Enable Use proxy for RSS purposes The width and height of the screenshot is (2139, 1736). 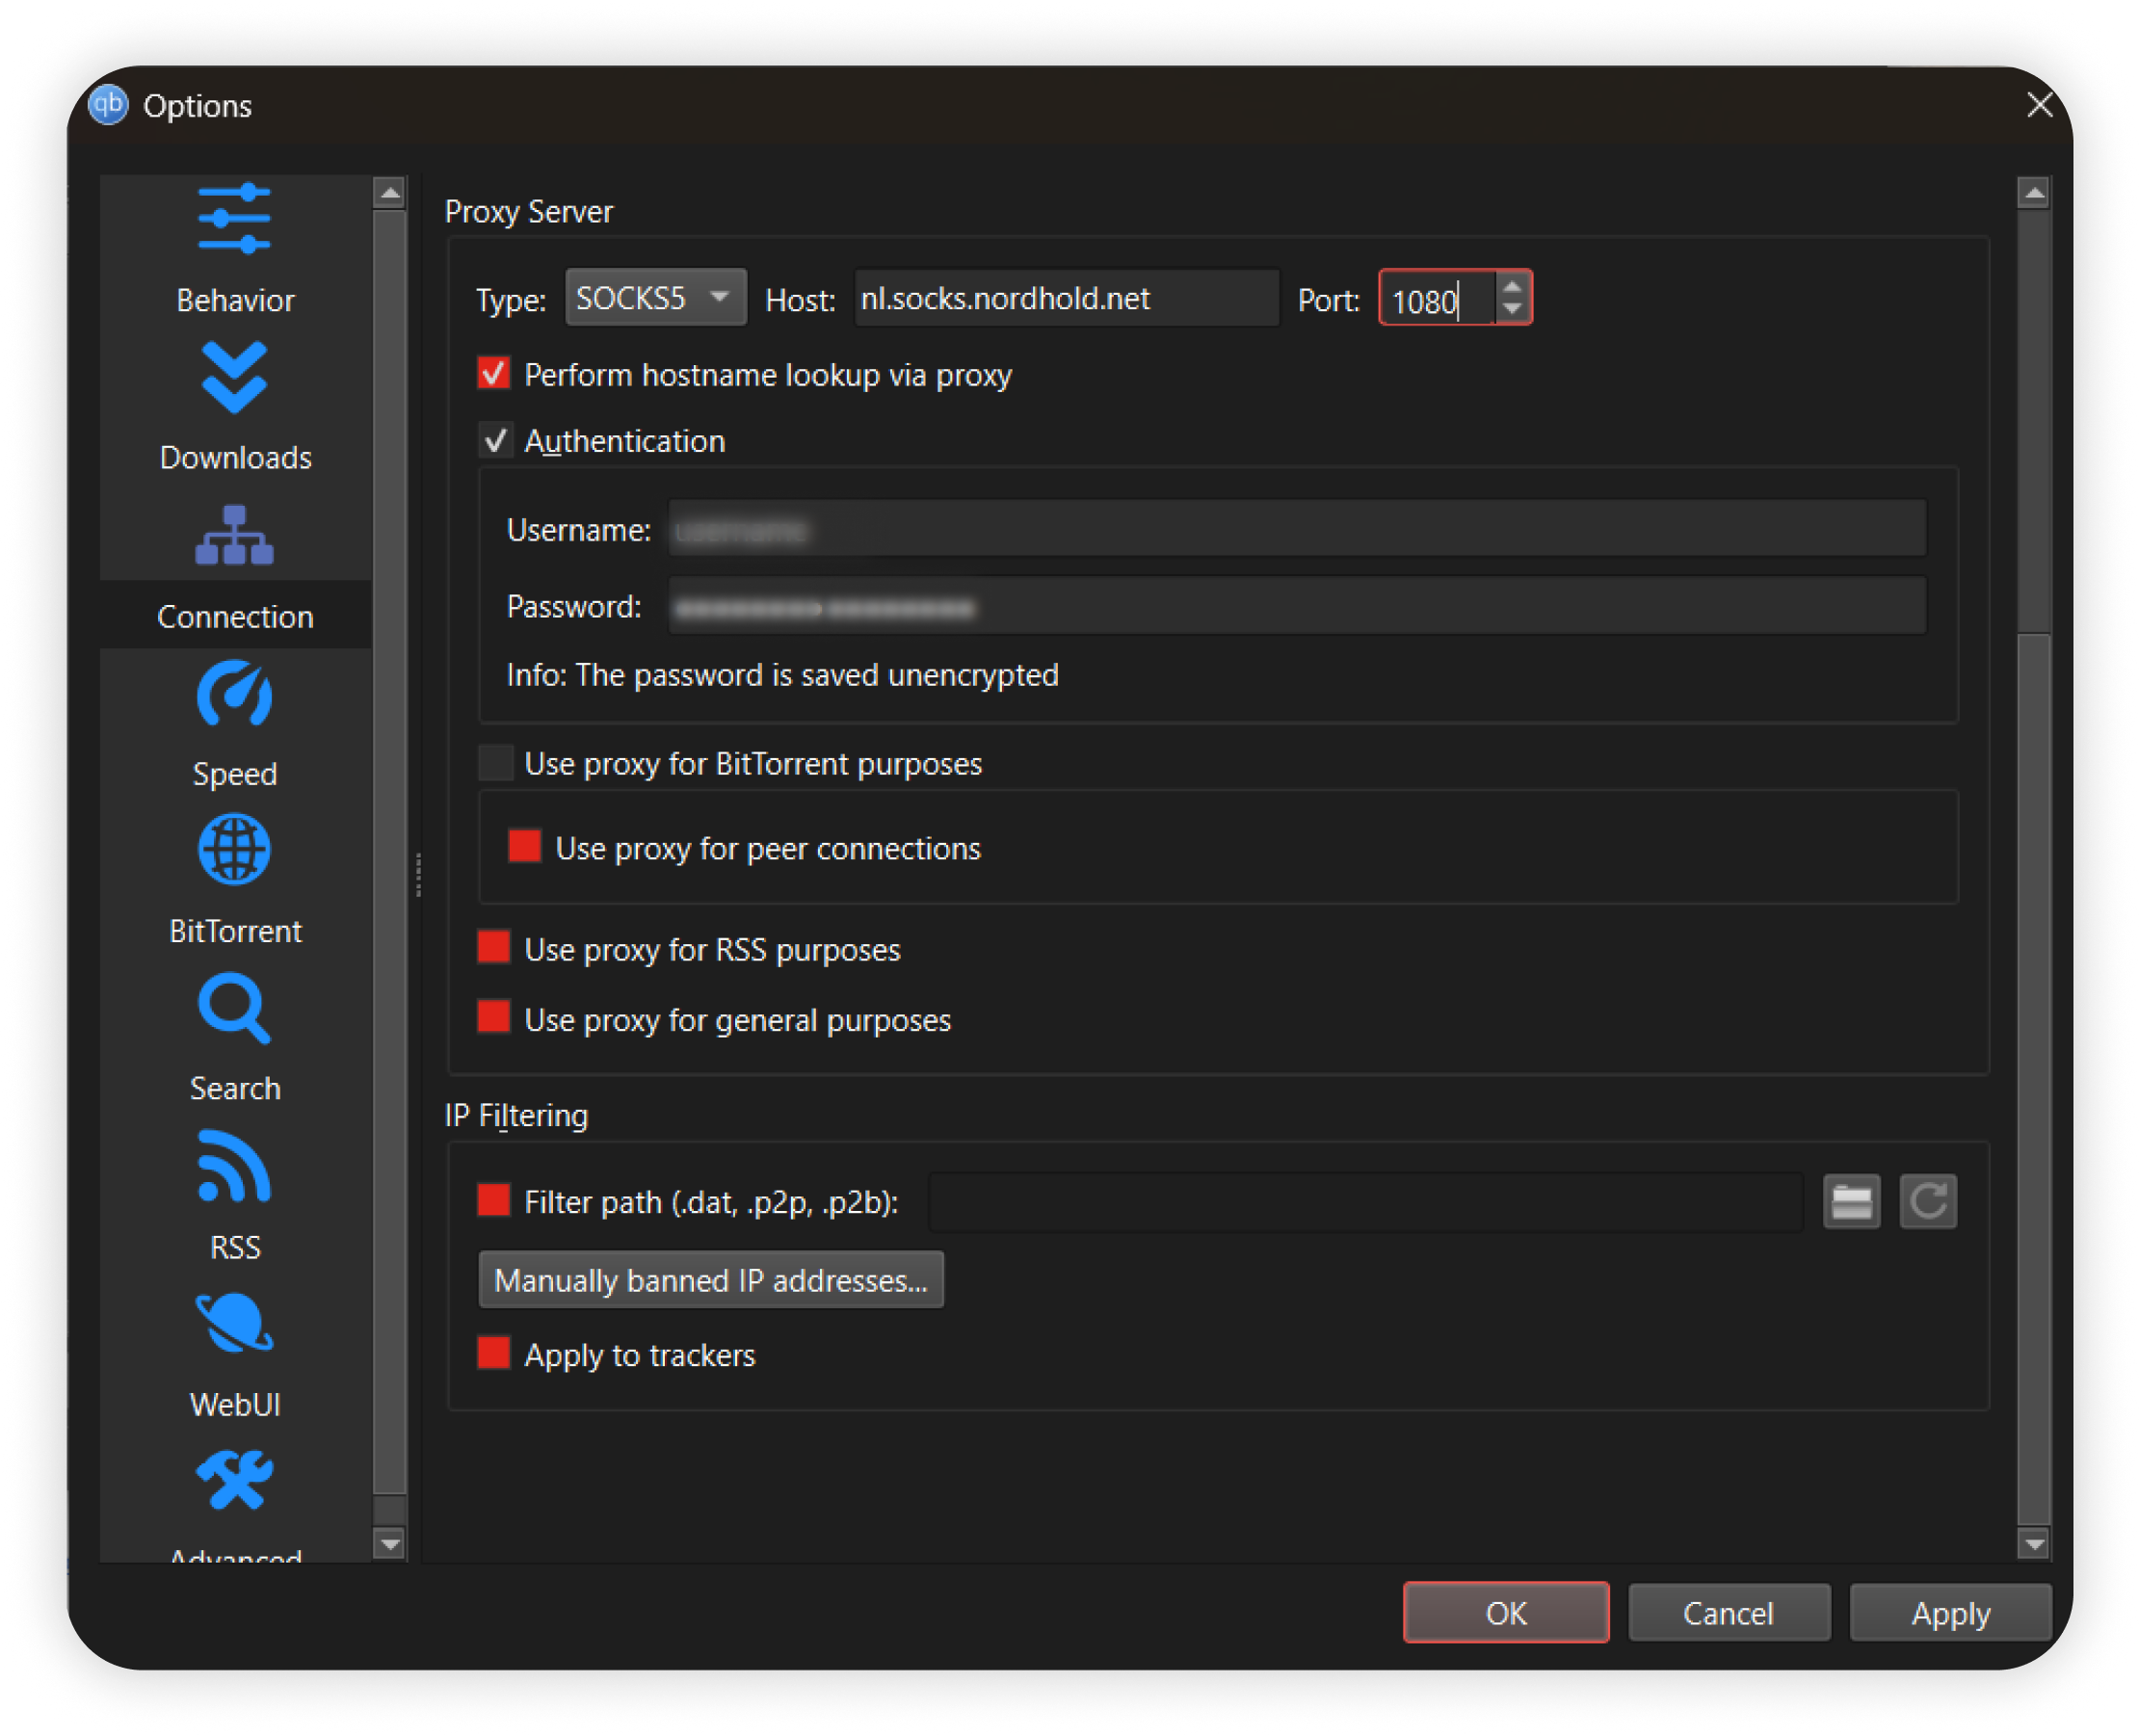[494, 948]
